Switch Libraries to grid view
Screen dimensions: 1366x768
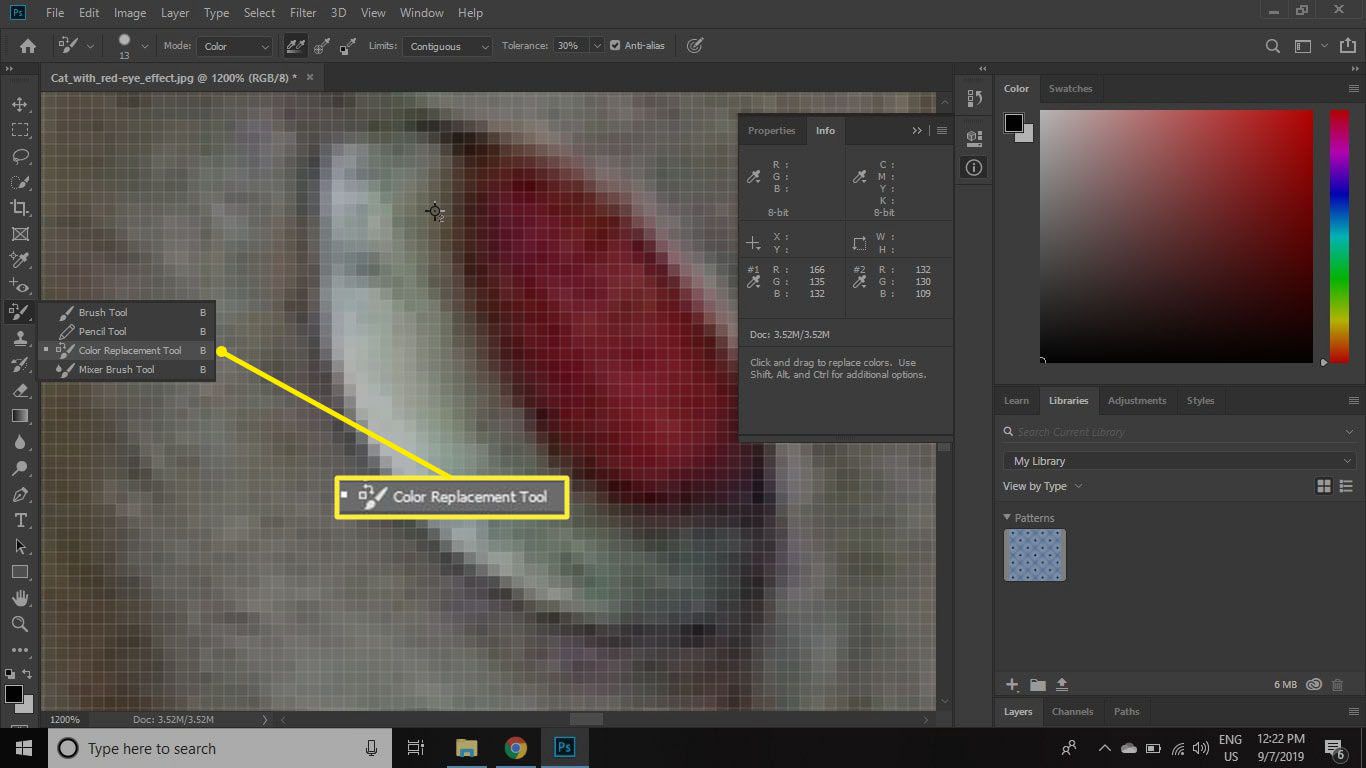pyautogui.click(x=1324, y=486)
